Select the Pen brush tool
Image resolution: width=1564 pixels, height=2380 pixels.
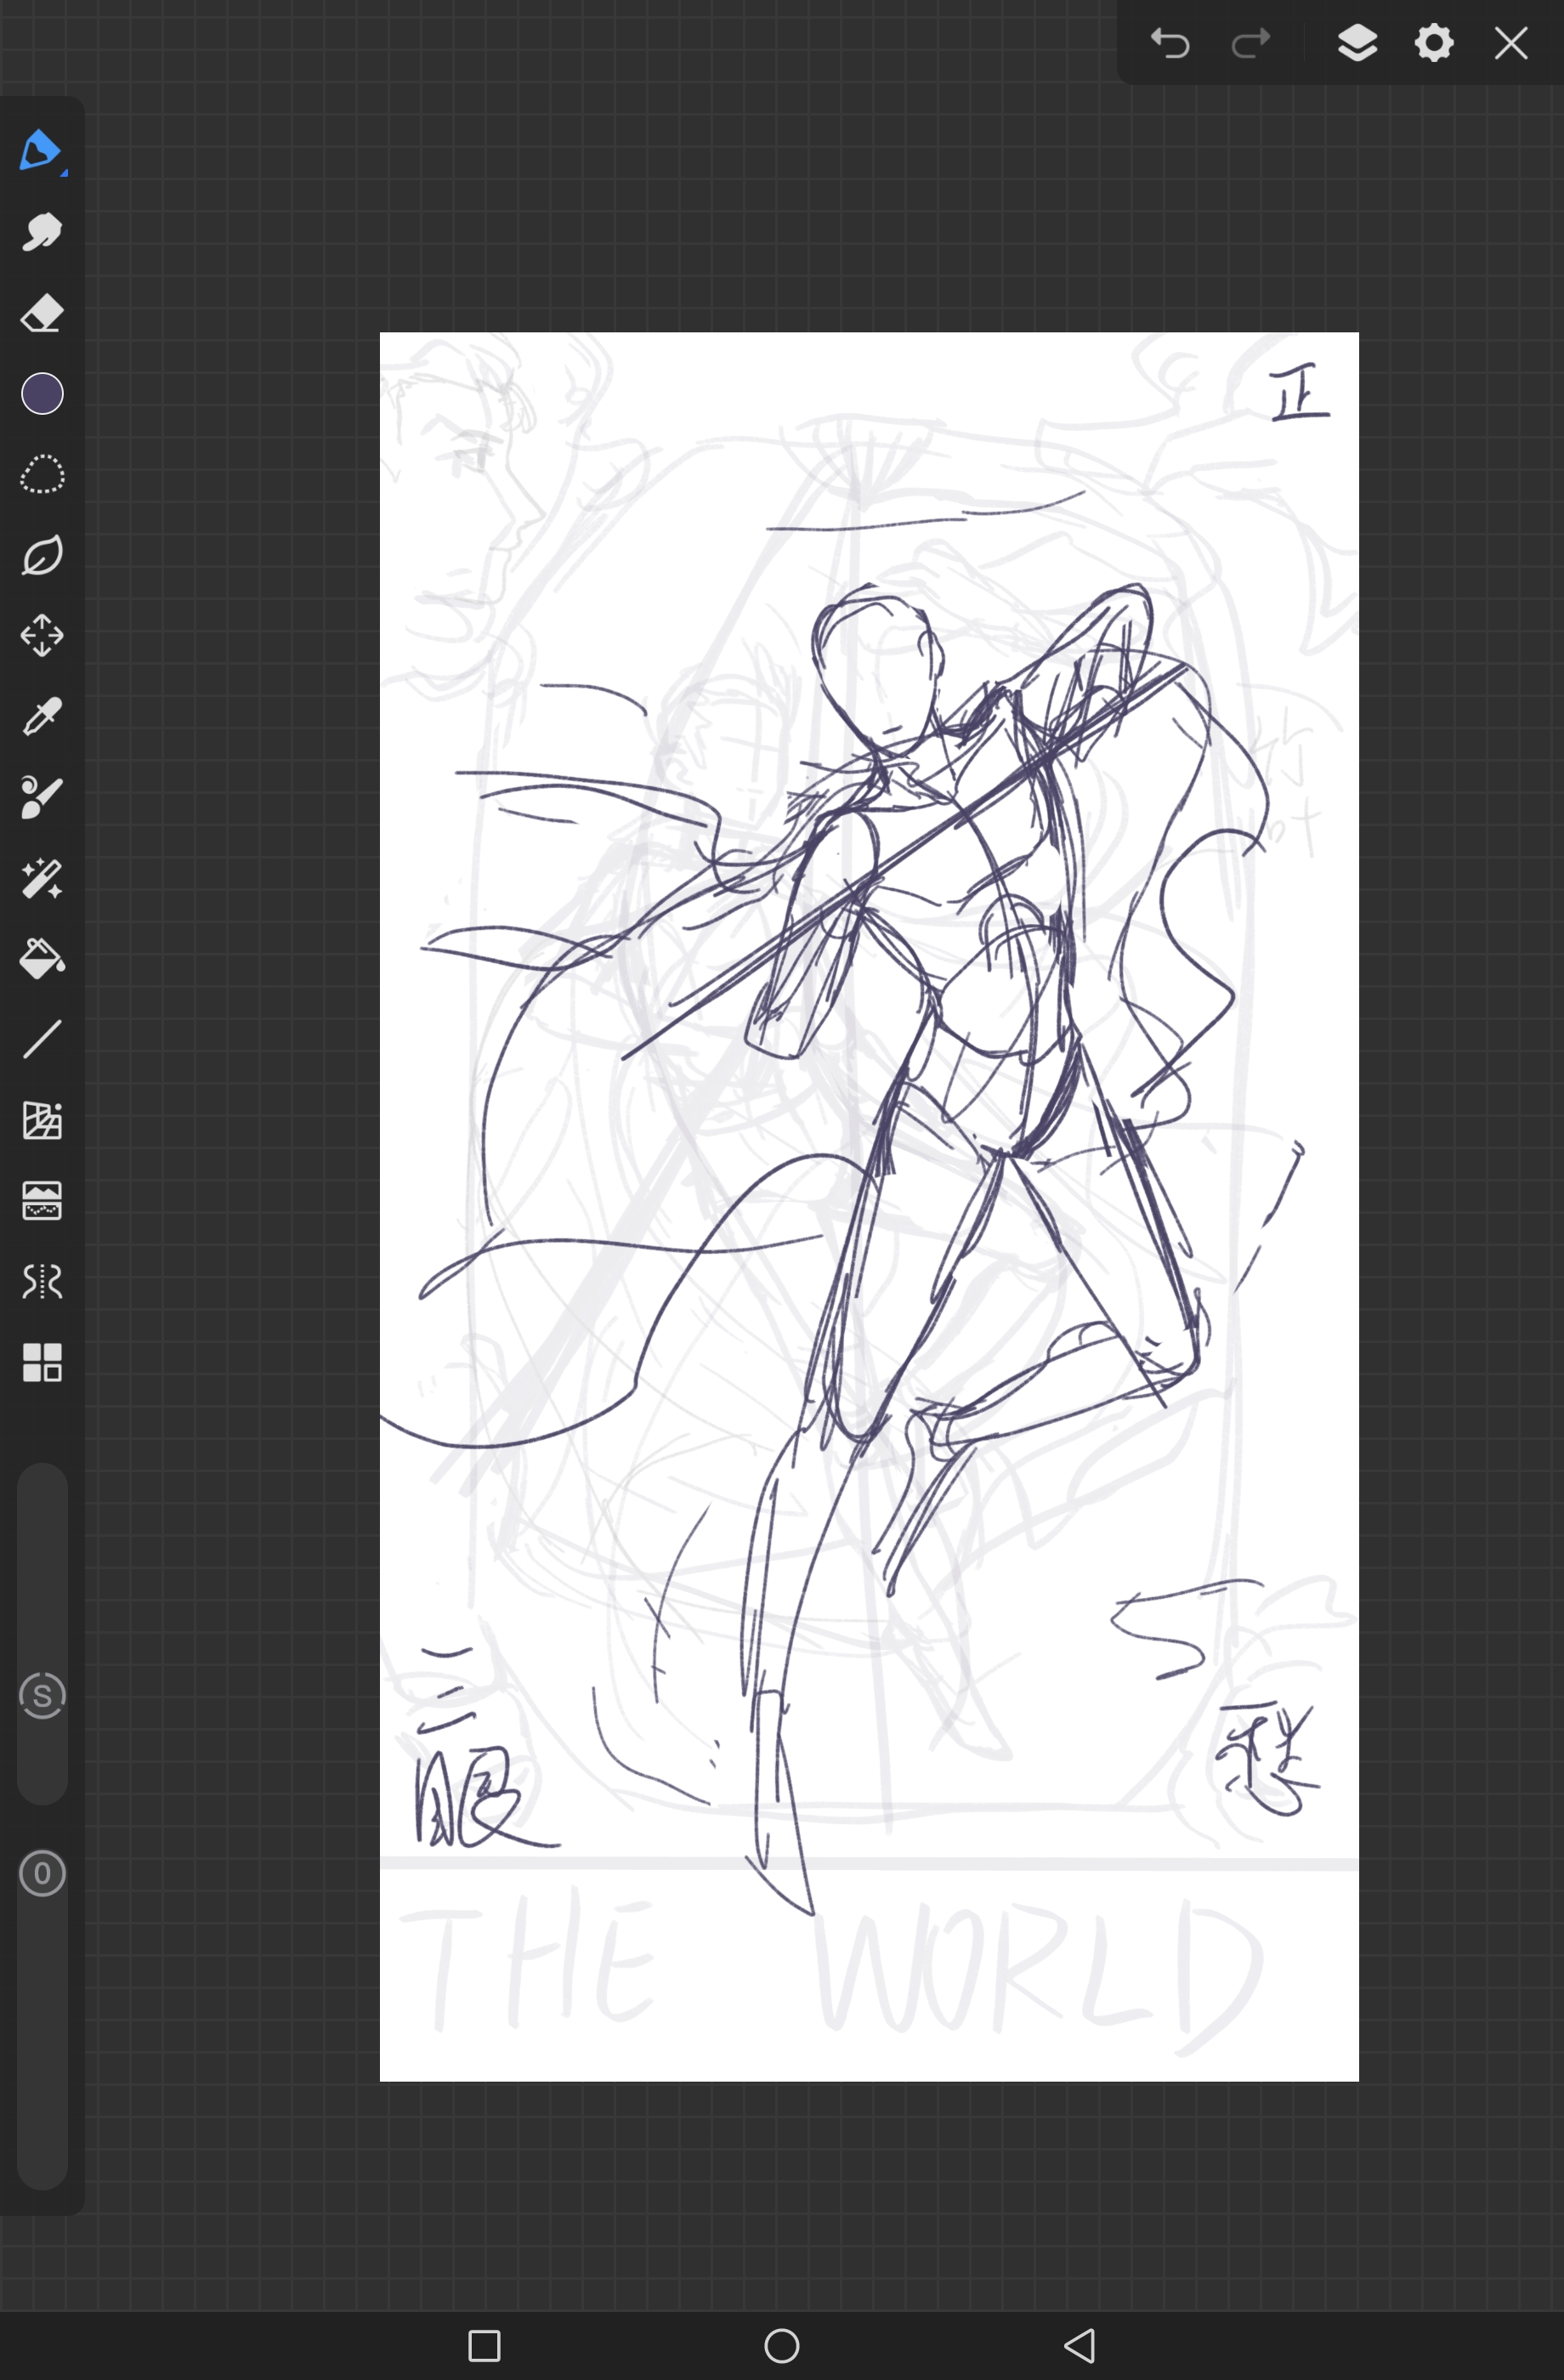41,151
